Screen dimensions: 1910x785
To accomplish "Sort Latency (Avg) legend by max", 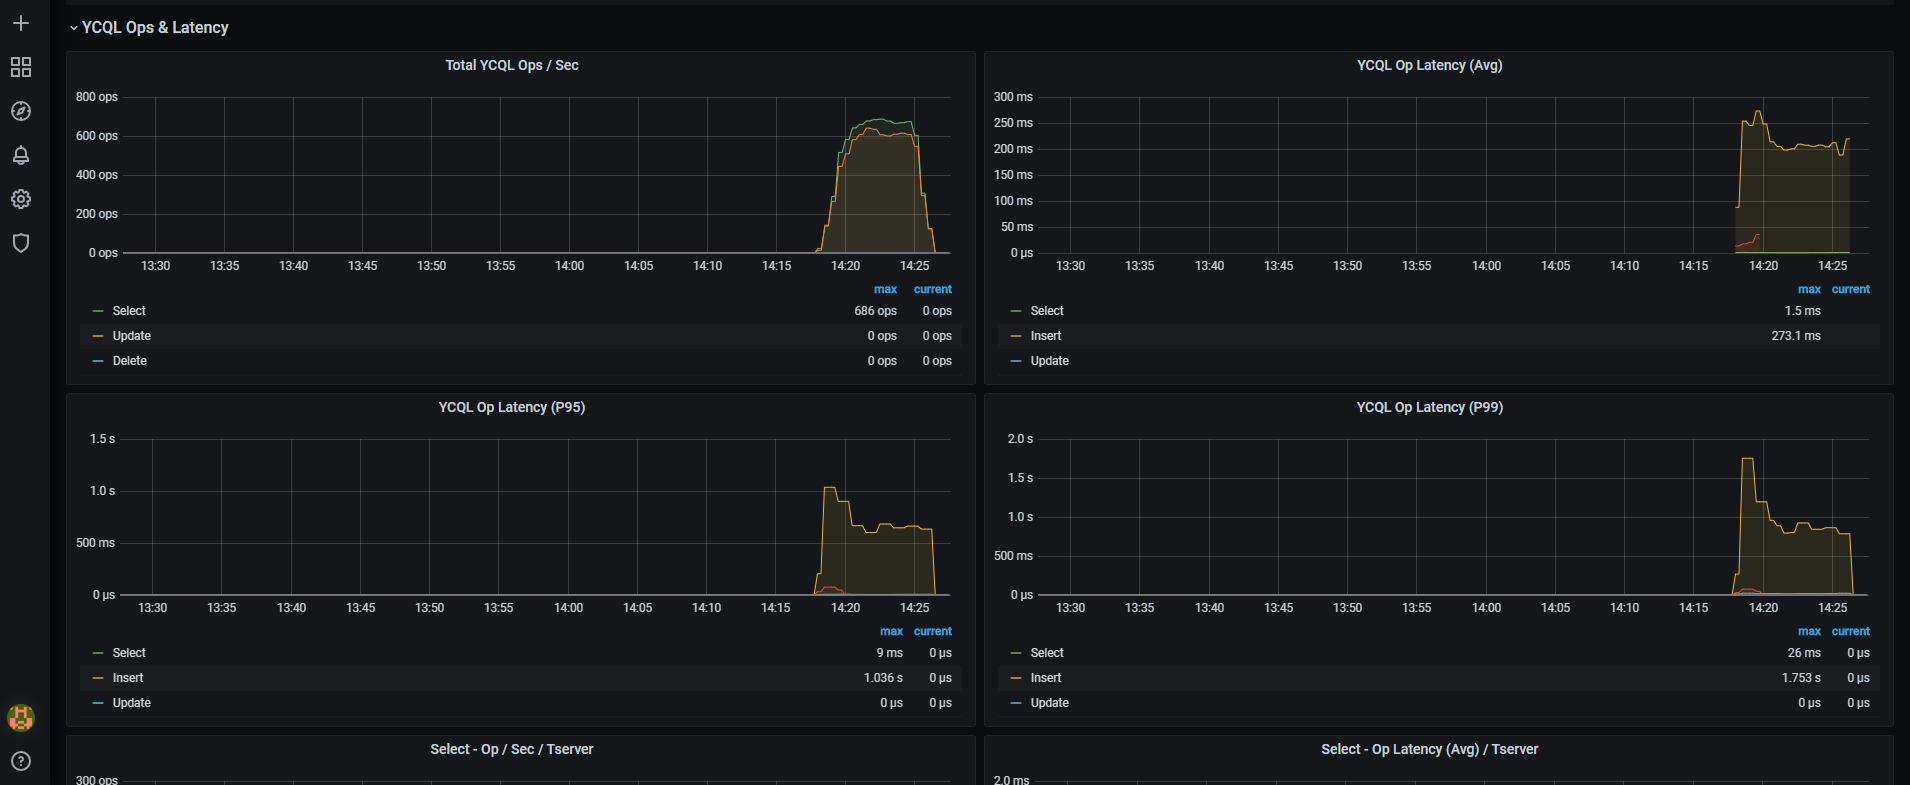I will click(x=1809, y=289).
